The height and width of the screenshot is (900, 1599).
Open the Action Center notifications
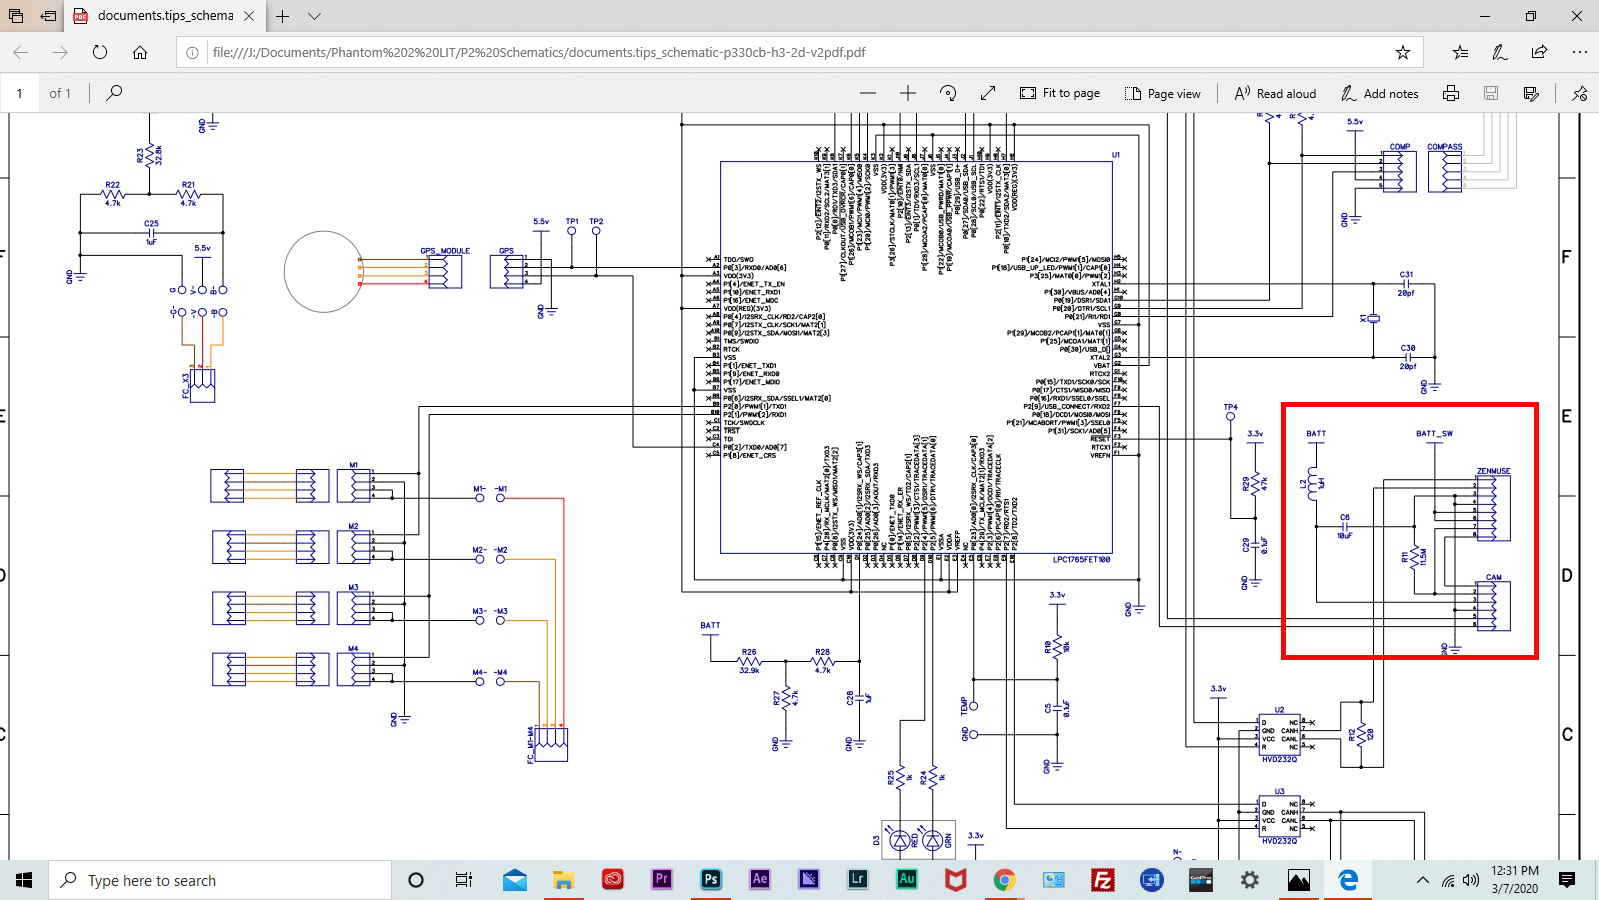pyautogui.click(x=1567, y=880)
